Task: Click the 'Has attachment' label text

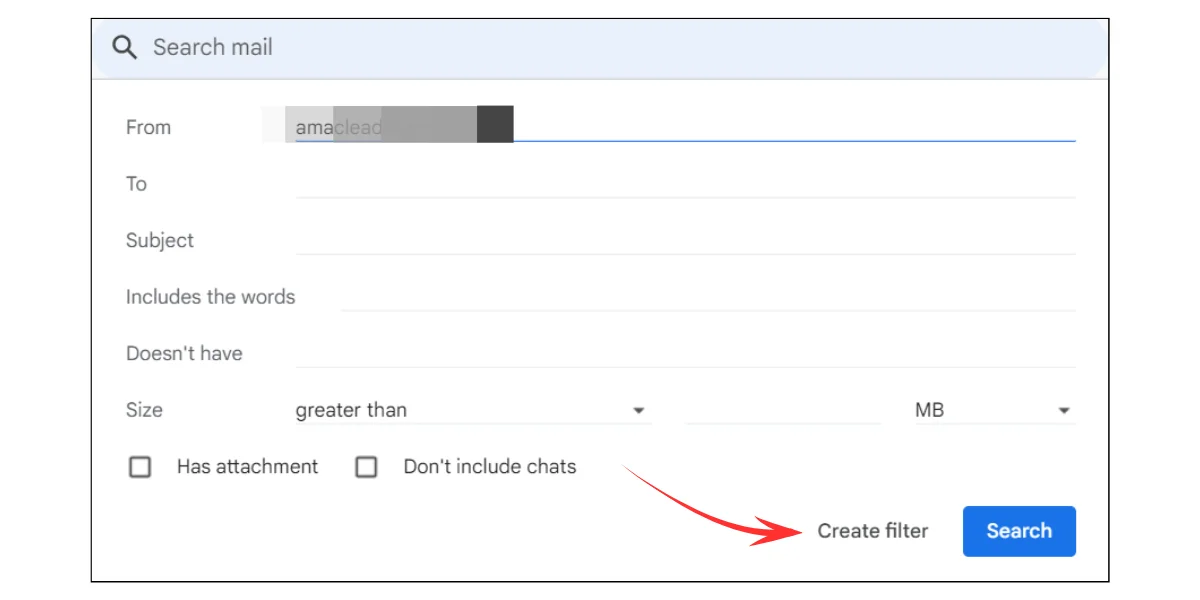Action: click(247, 466)
